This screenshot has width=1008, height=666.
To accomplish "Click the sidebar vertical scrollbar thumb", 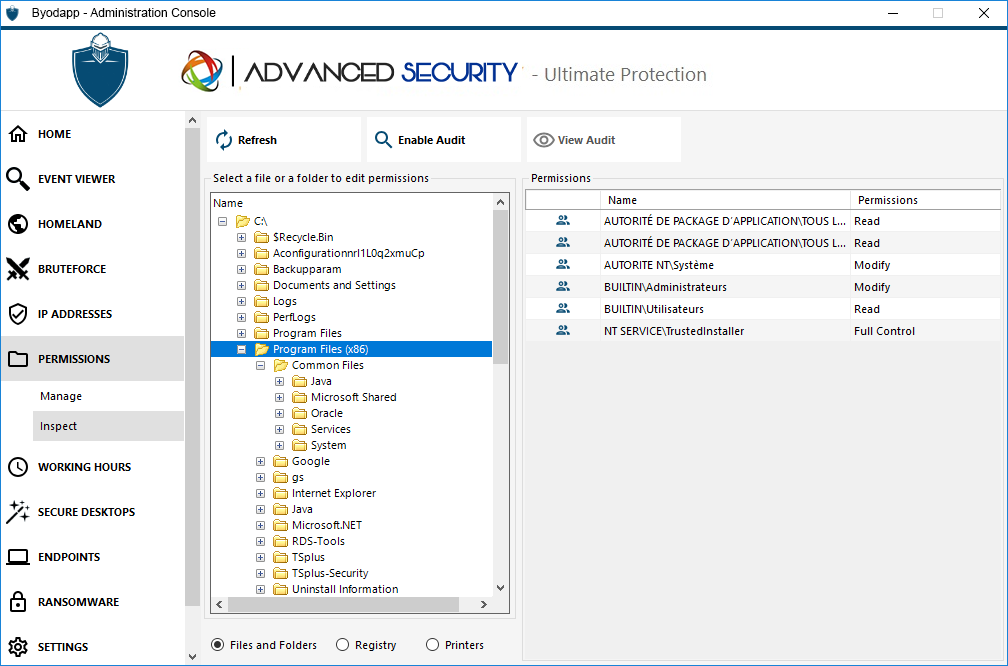I will pos(192,366).
